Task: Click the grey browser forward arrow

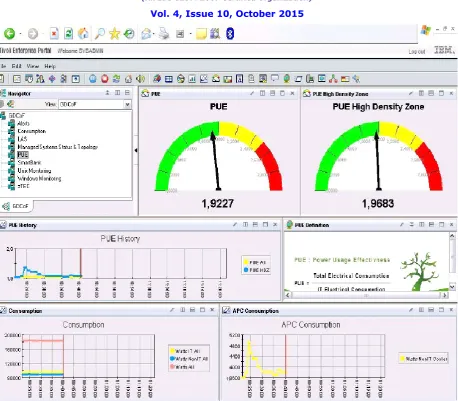Action: tap(33, 34)
